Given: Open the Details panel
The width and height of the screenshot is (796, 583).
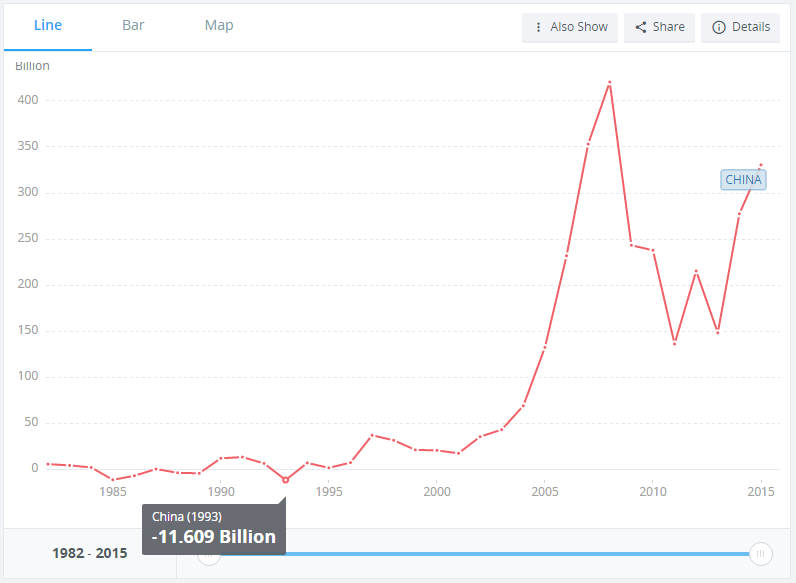Looking at the screenshot, I should pos(740,27).
